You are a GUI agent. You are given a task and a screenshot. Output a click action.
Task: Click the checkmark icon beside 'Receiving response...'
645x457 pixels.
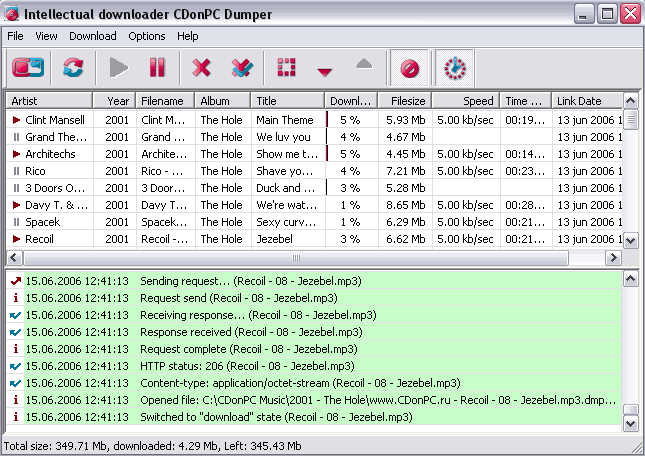click(16, 315)
